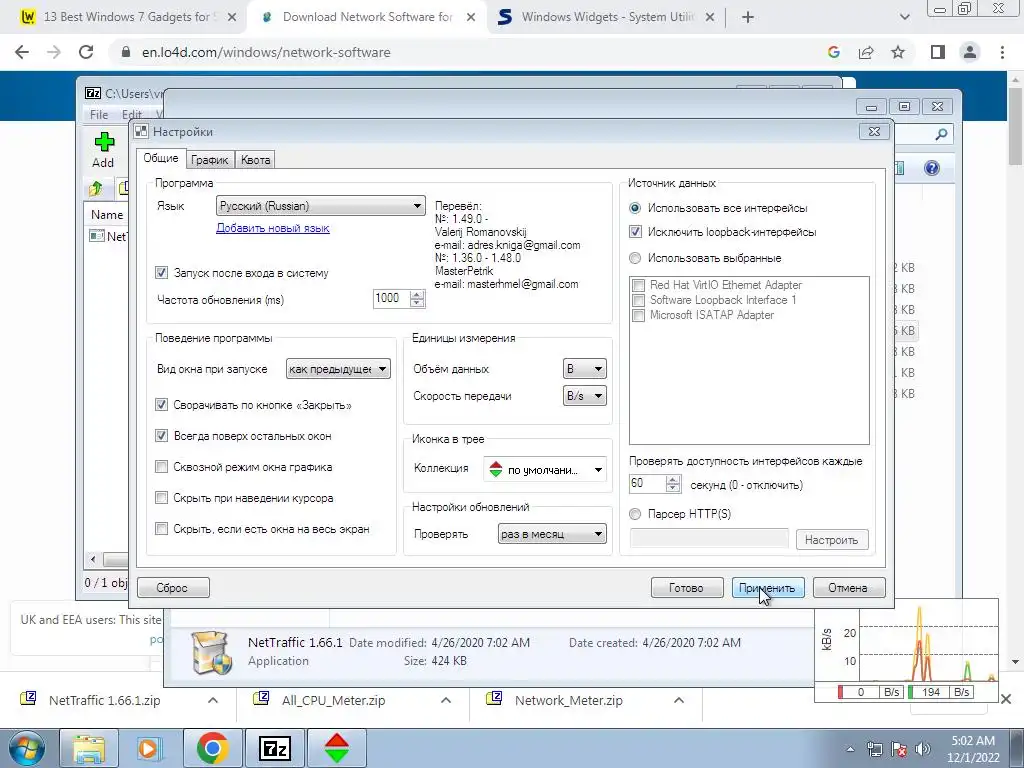
Task: Go back in Chrome
Action: [22, 52]
